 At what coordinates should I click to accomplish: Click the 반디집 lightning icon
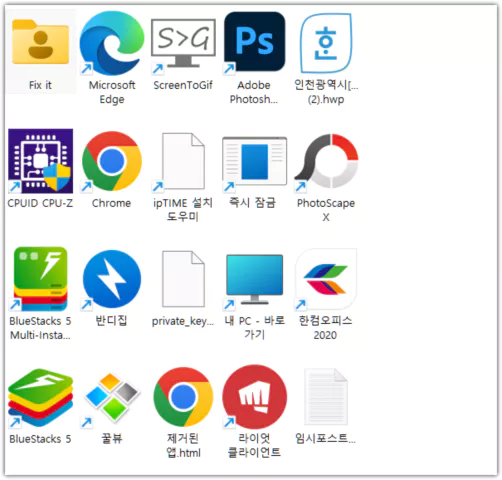(x=112, y=279)
